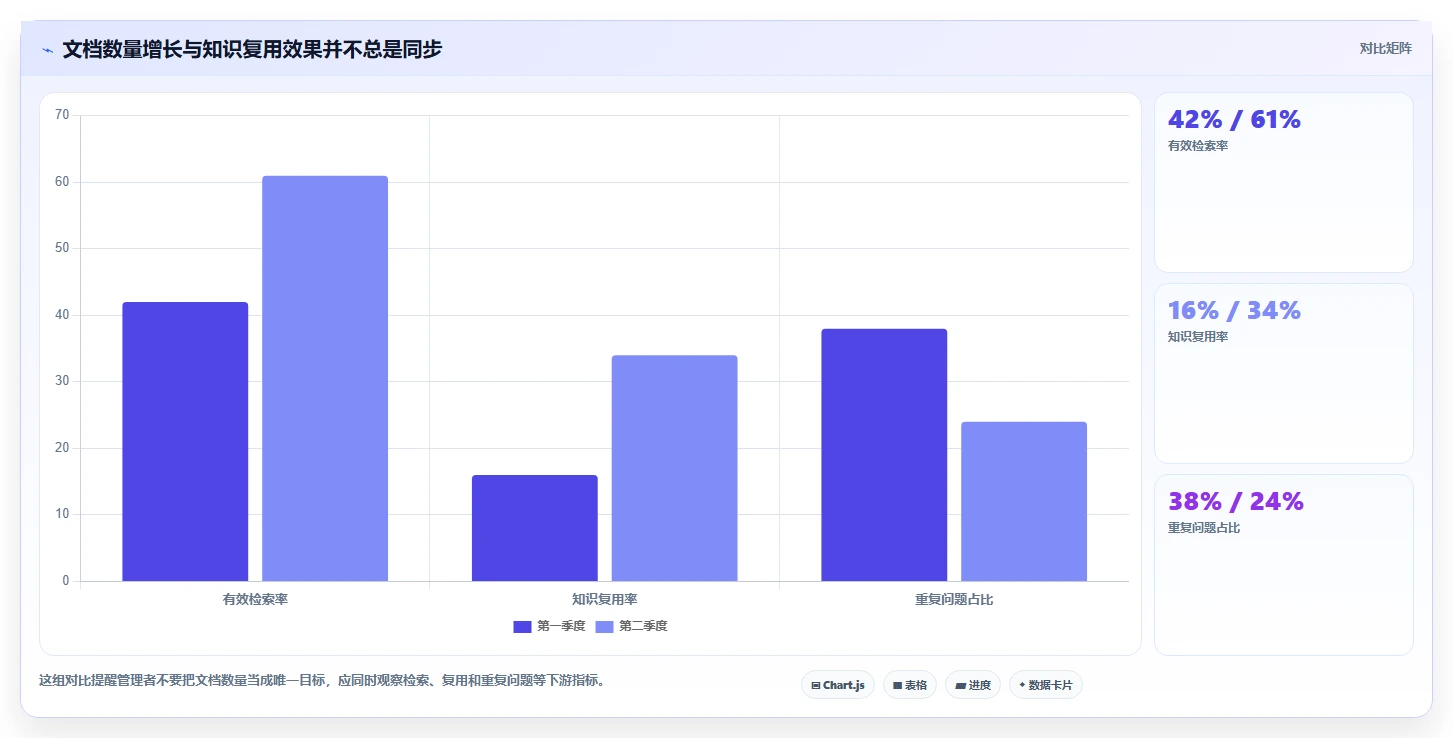Image resolution: width=1453 pixels, height=738 pixels.
Task: Click 重复问题占比 caption under 38% / 24%
Action: (1204, 528)
